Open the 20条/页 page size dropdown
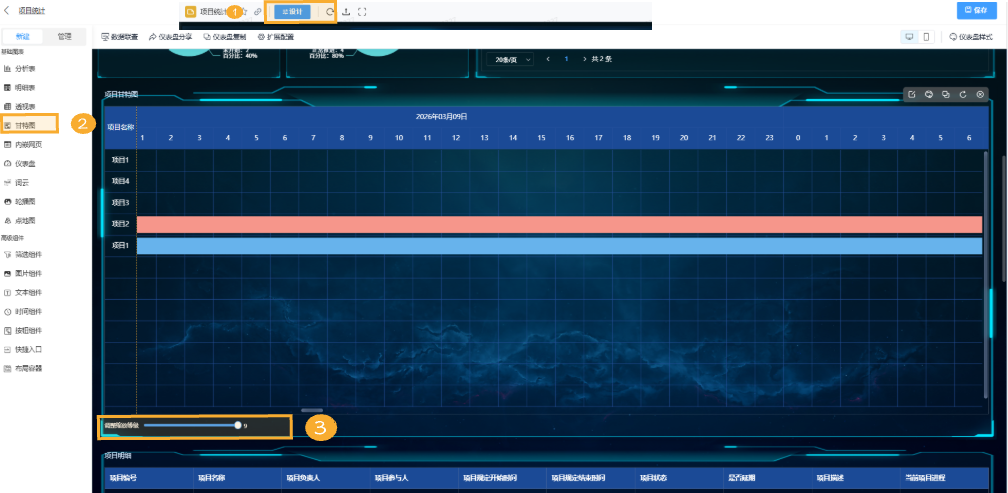Viewport: 1008px width, 493px height. [x=512, y=60]
